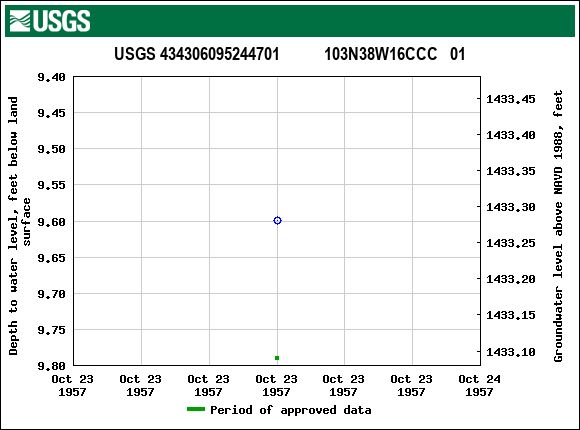Click the USGS logo in the header

coord(50,21)
